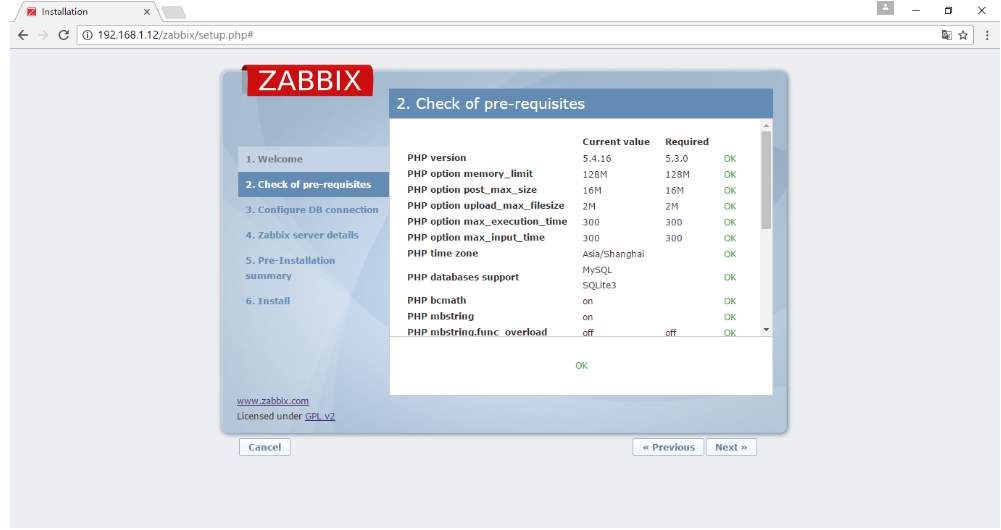The image size is (1001, 530).
Task: Click the browser forward arrow
Action: pos(43,35)
